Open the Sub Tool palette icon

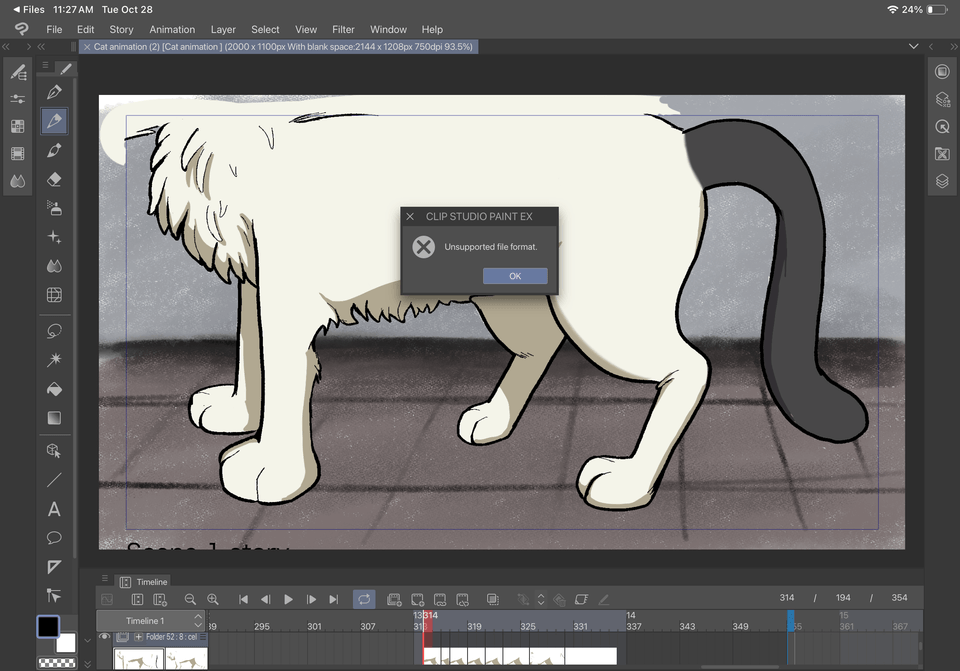click(x=18, y=72)
